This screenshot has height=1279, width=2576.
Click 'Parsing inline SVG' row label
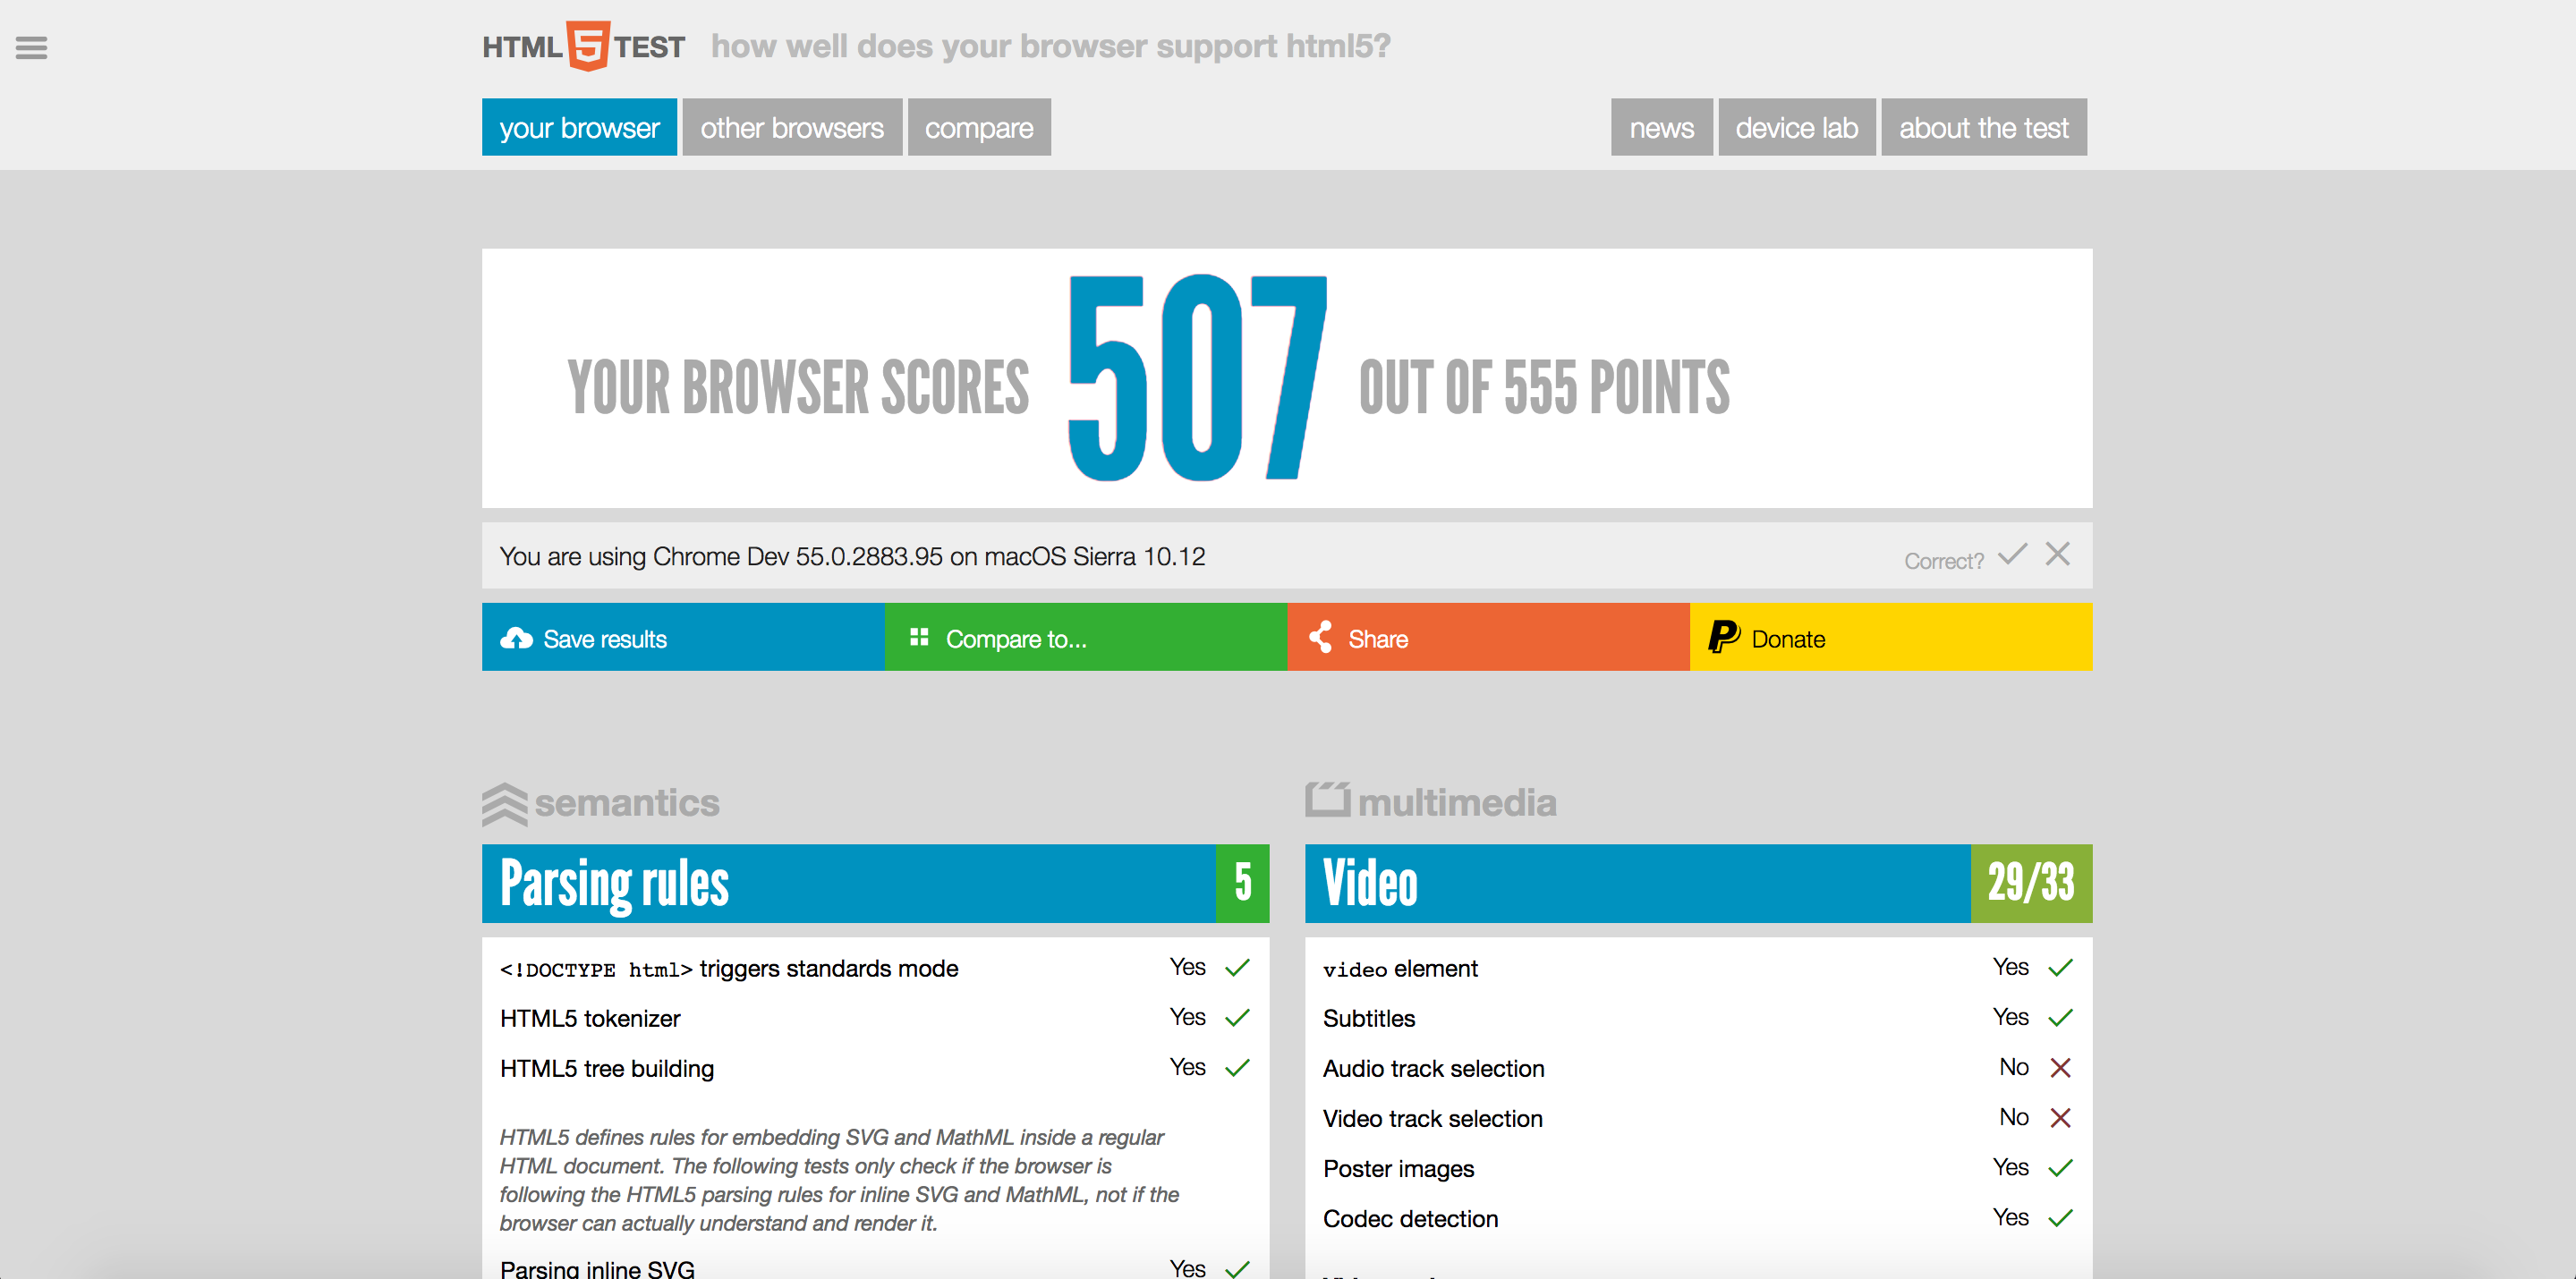(597, 1268)
